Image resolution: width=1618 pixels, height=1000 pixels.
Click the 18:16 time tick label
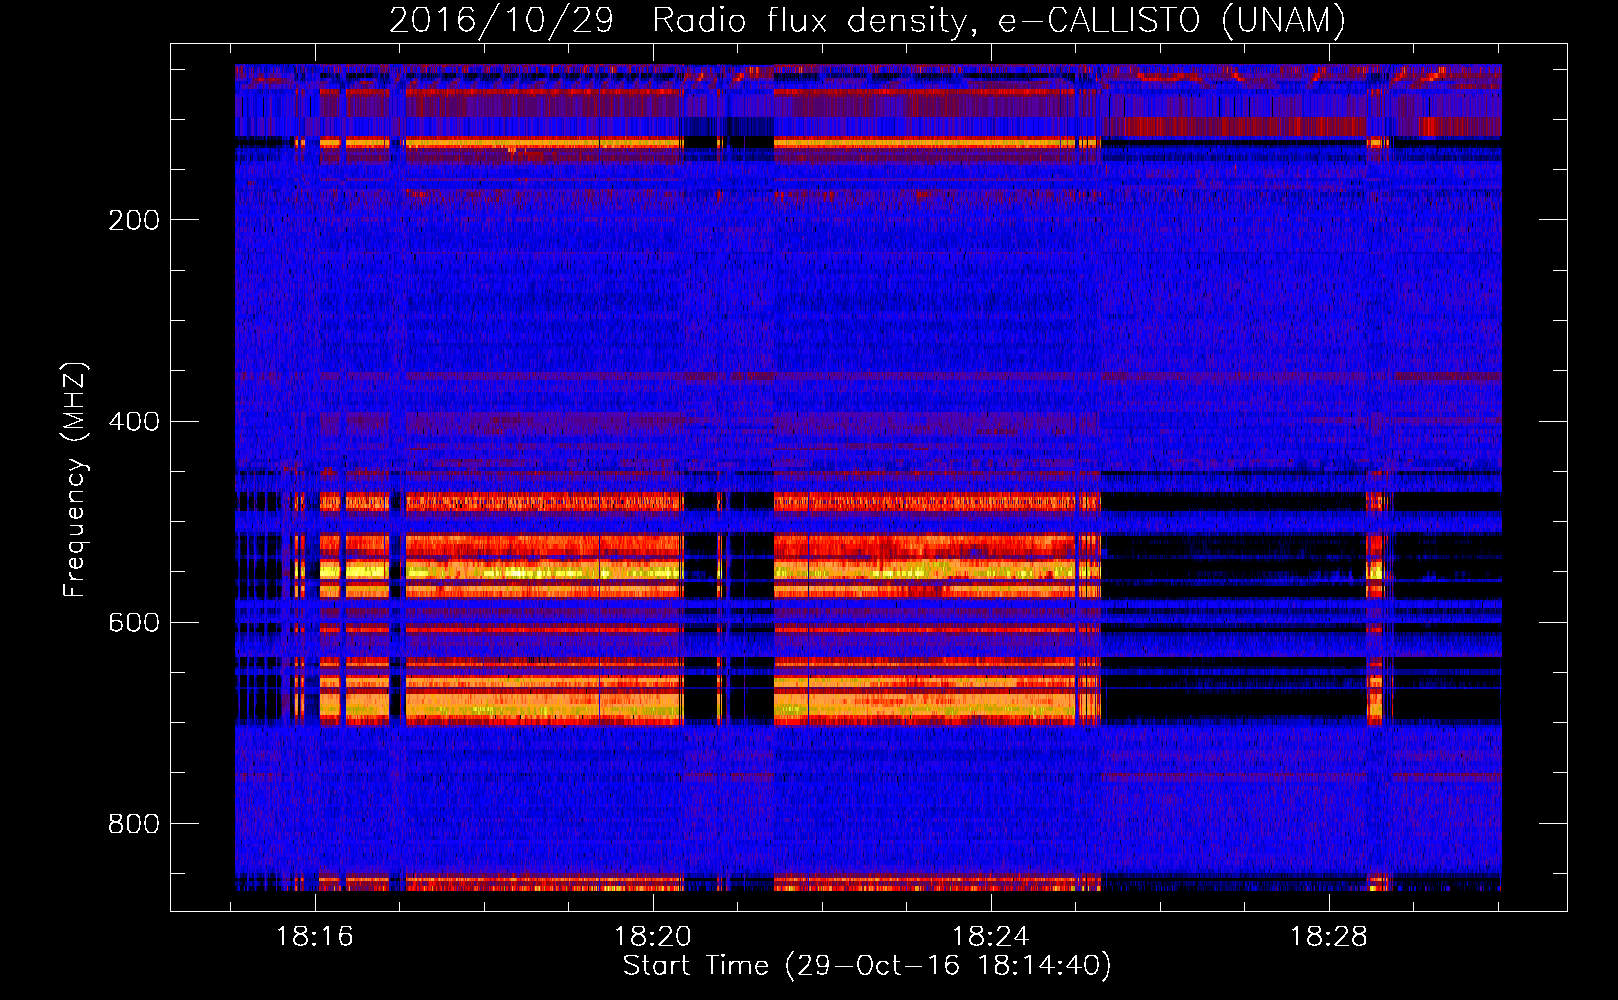(315, 936)
